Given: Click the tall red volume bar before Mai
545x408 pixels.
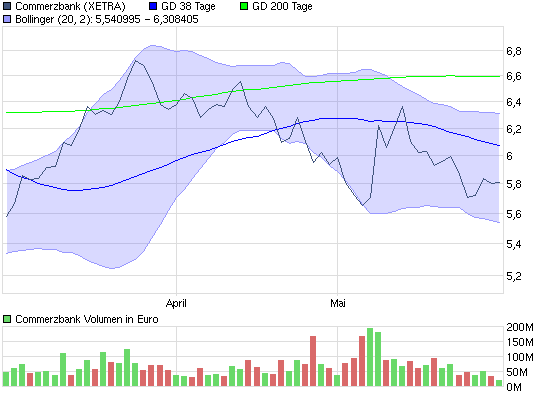Looking at the screenshot, I should [x=313, y=361].
